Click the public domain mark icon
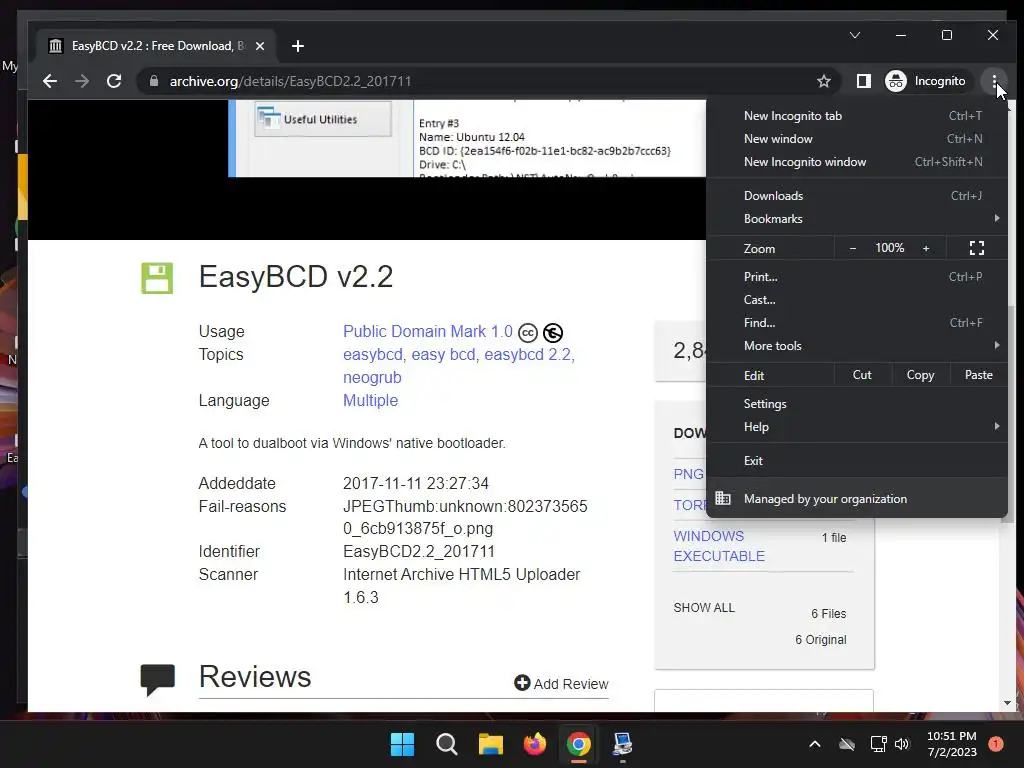This screenshot has width=1024, height=768. point(552,333)
